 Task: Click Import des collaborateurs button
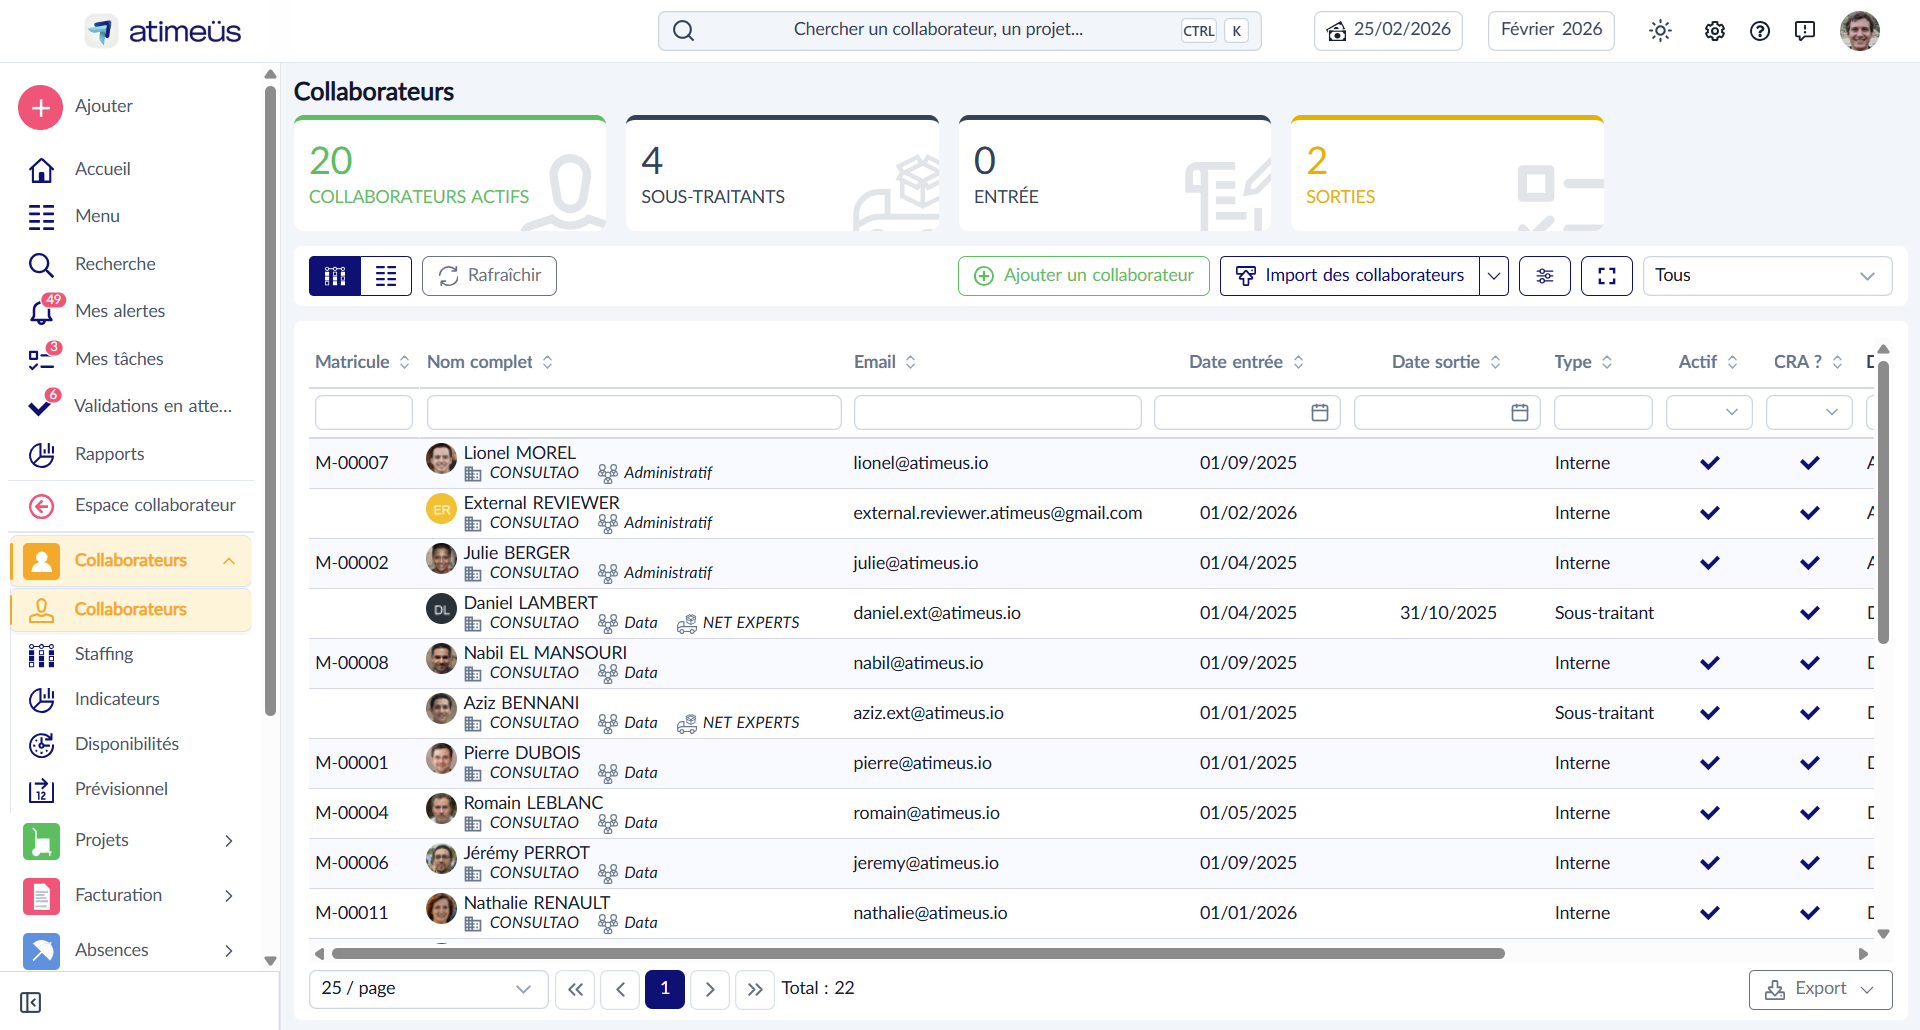click(x=1350, y=276)
